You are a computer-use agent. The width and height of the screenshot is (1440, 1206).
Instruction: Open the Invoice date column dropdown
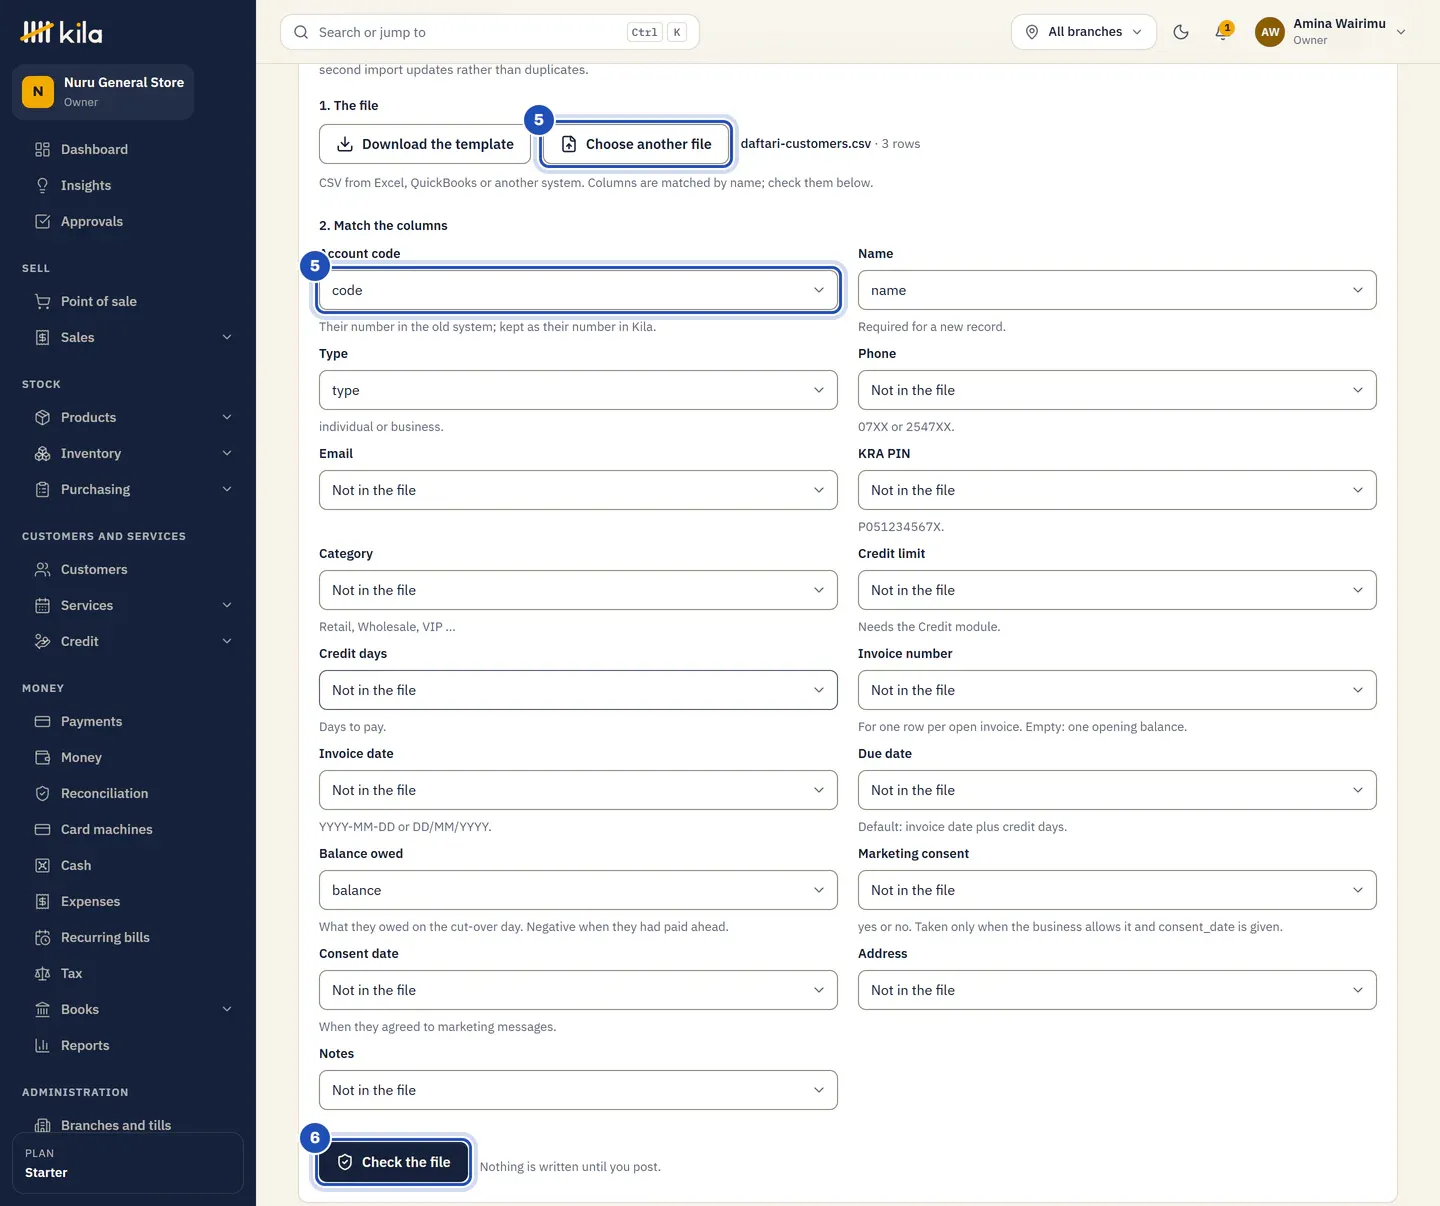(x=578, y=790)
